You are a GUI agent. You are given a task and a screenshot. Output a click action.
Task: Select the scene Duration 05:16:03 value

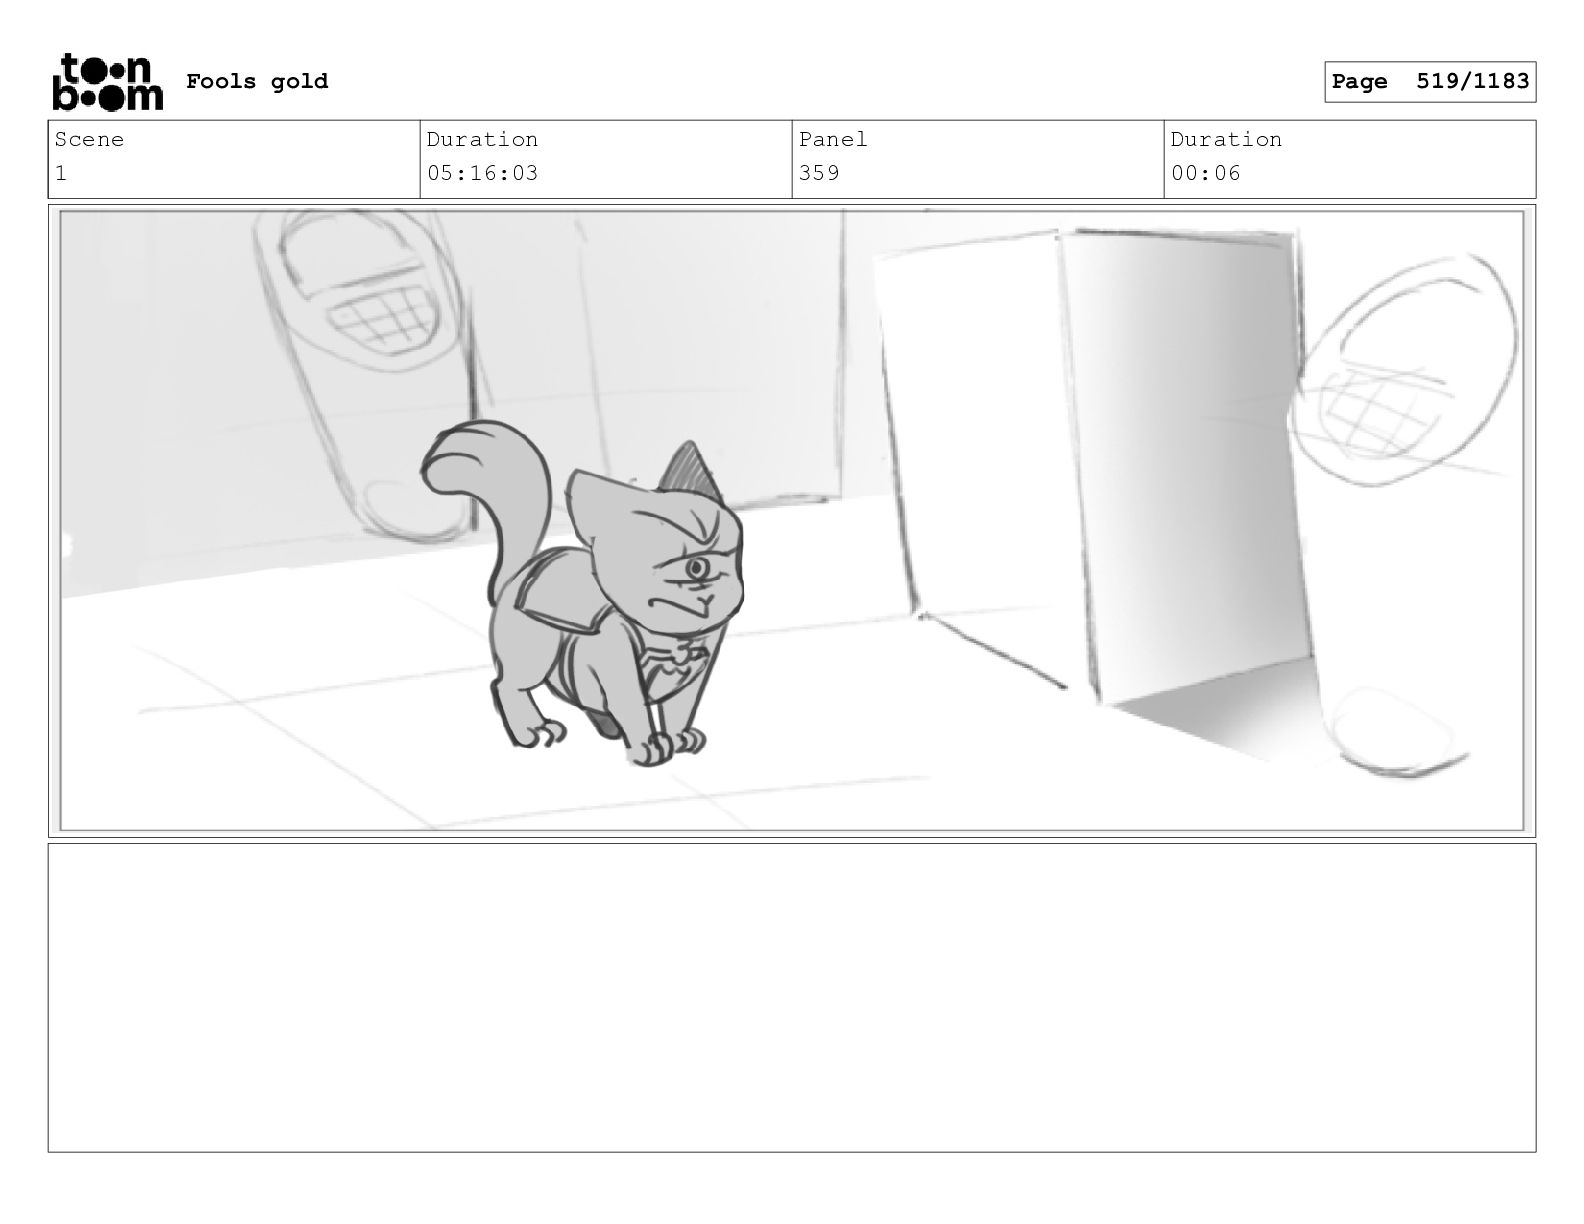[x=482, y=173]
